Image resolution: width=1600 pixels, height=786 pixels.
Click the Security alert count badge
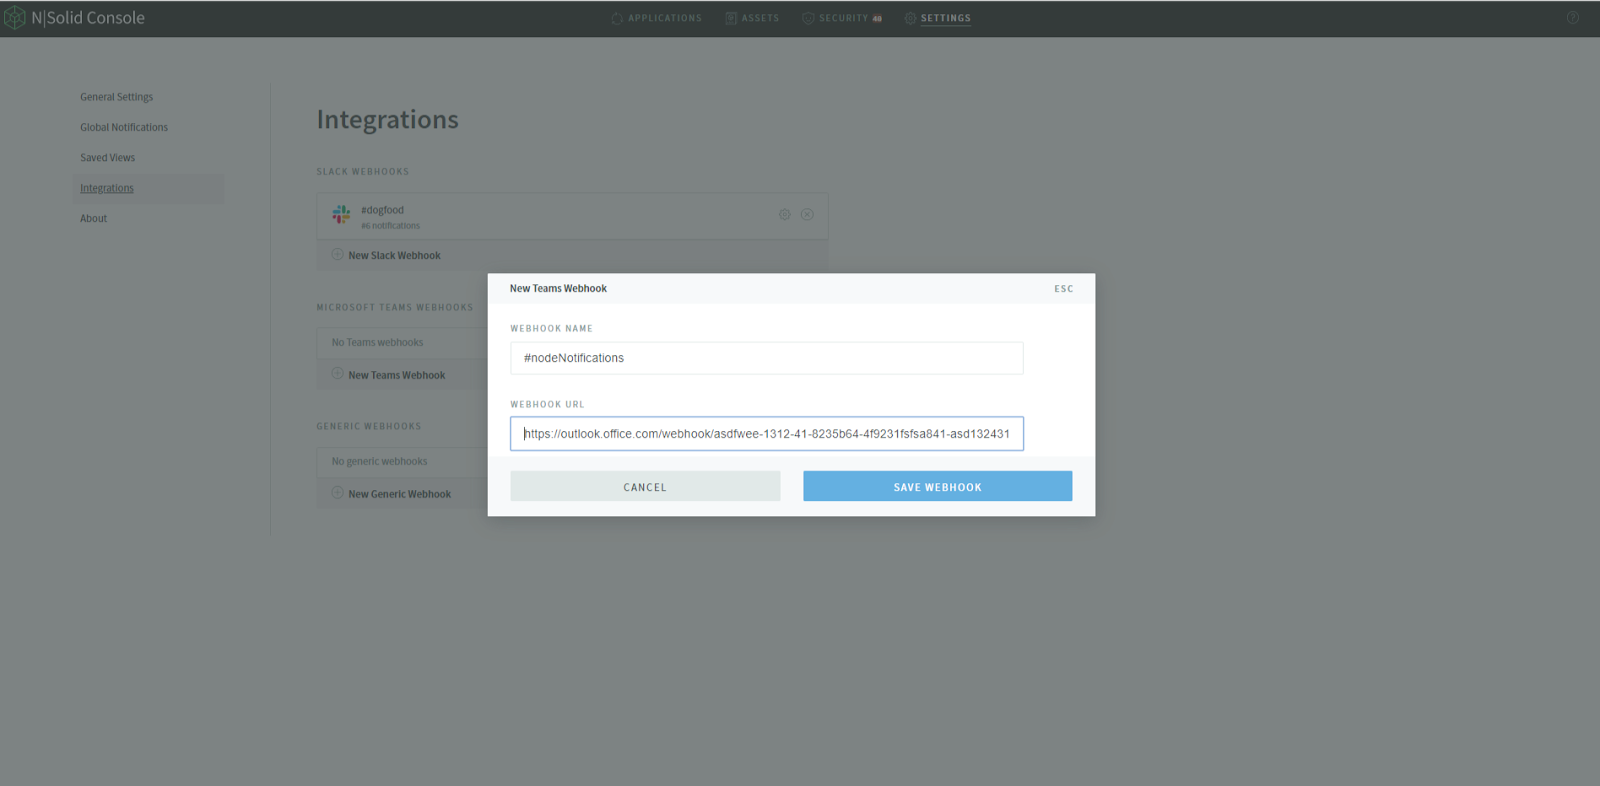click(877, 19)
